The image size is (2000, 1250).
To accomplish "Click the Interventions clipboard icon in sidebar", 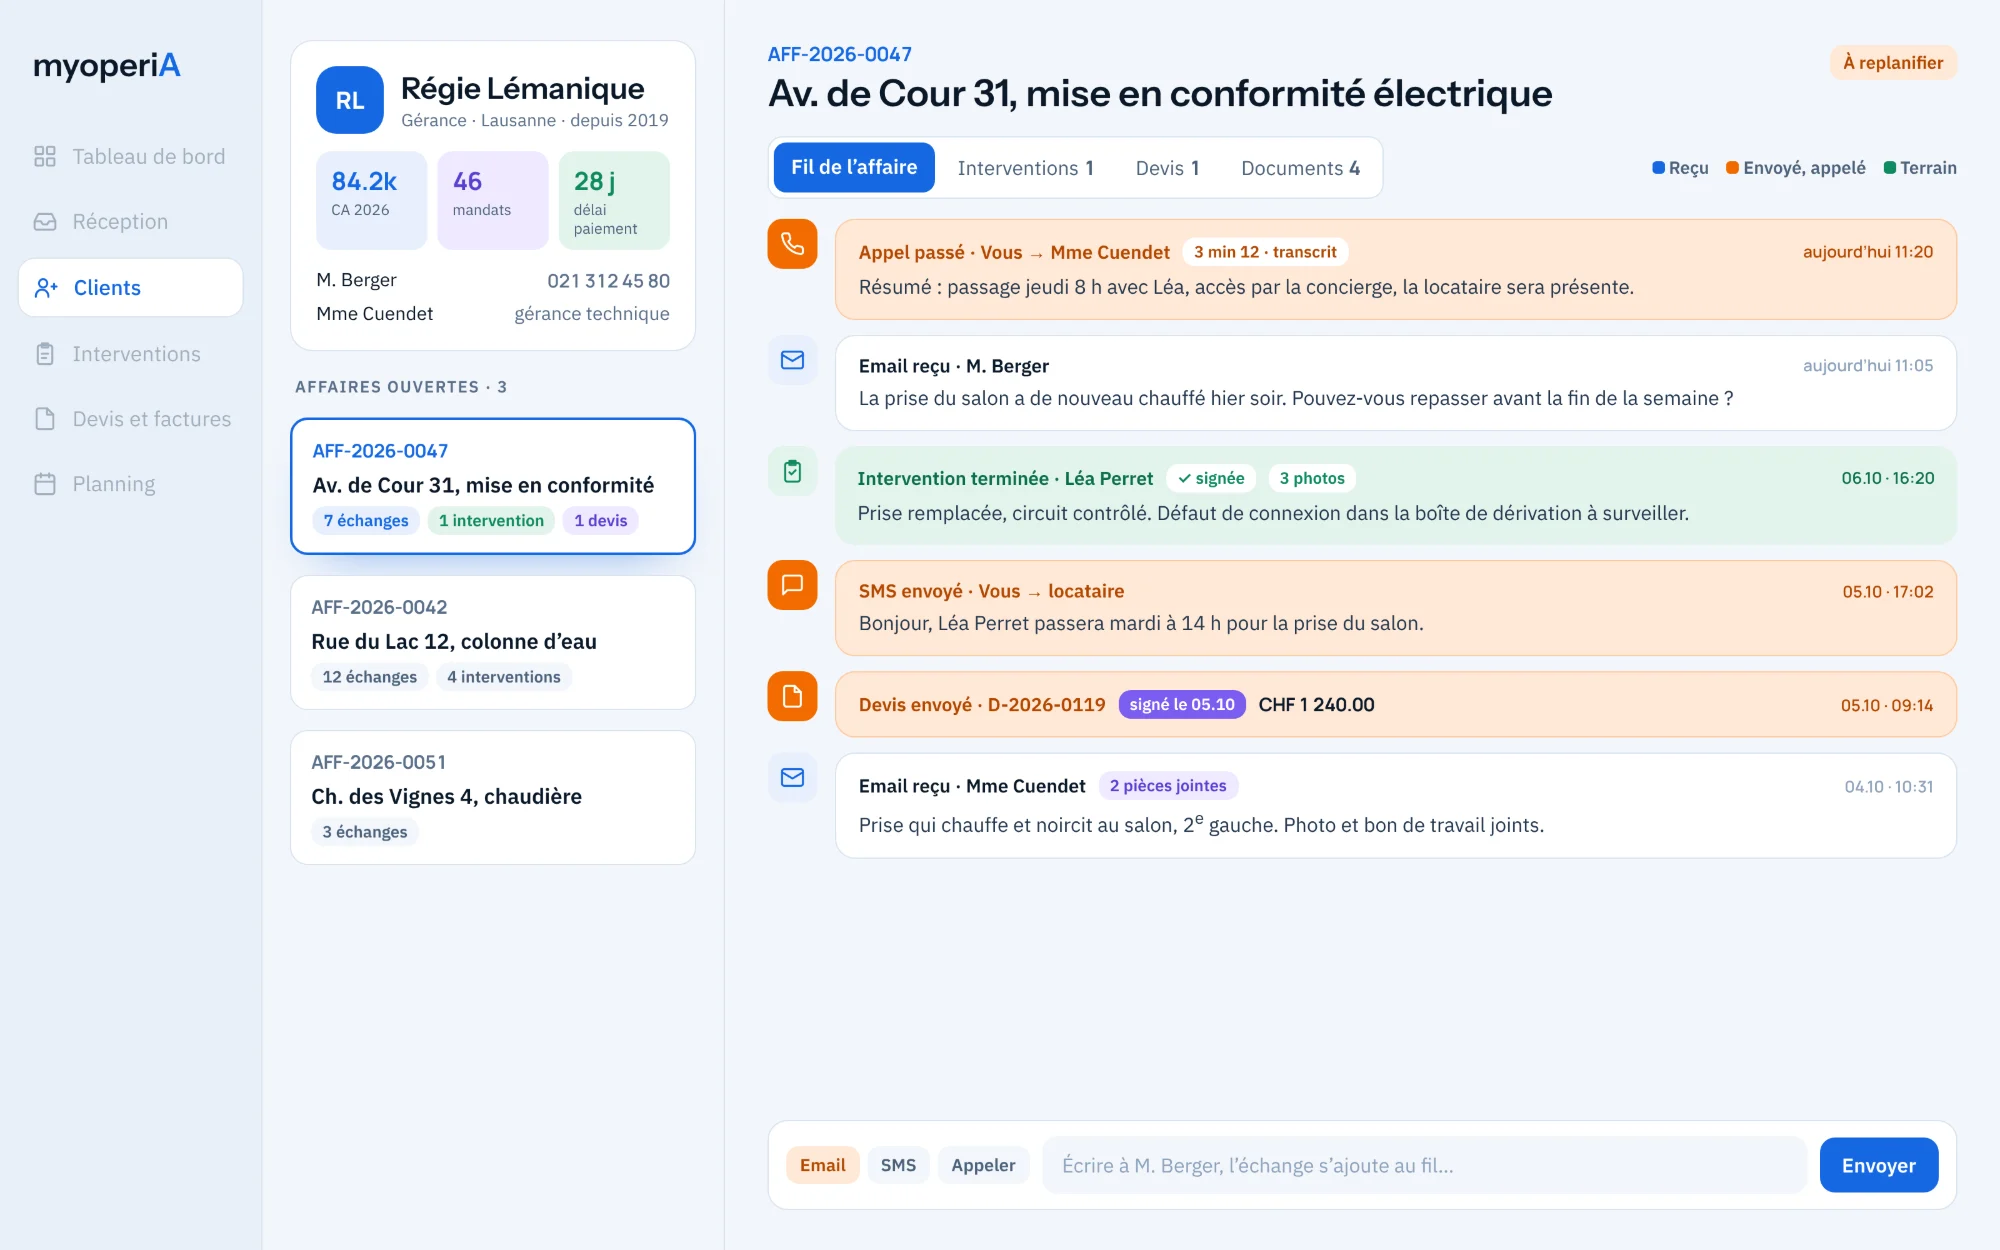I will [45, 354].
